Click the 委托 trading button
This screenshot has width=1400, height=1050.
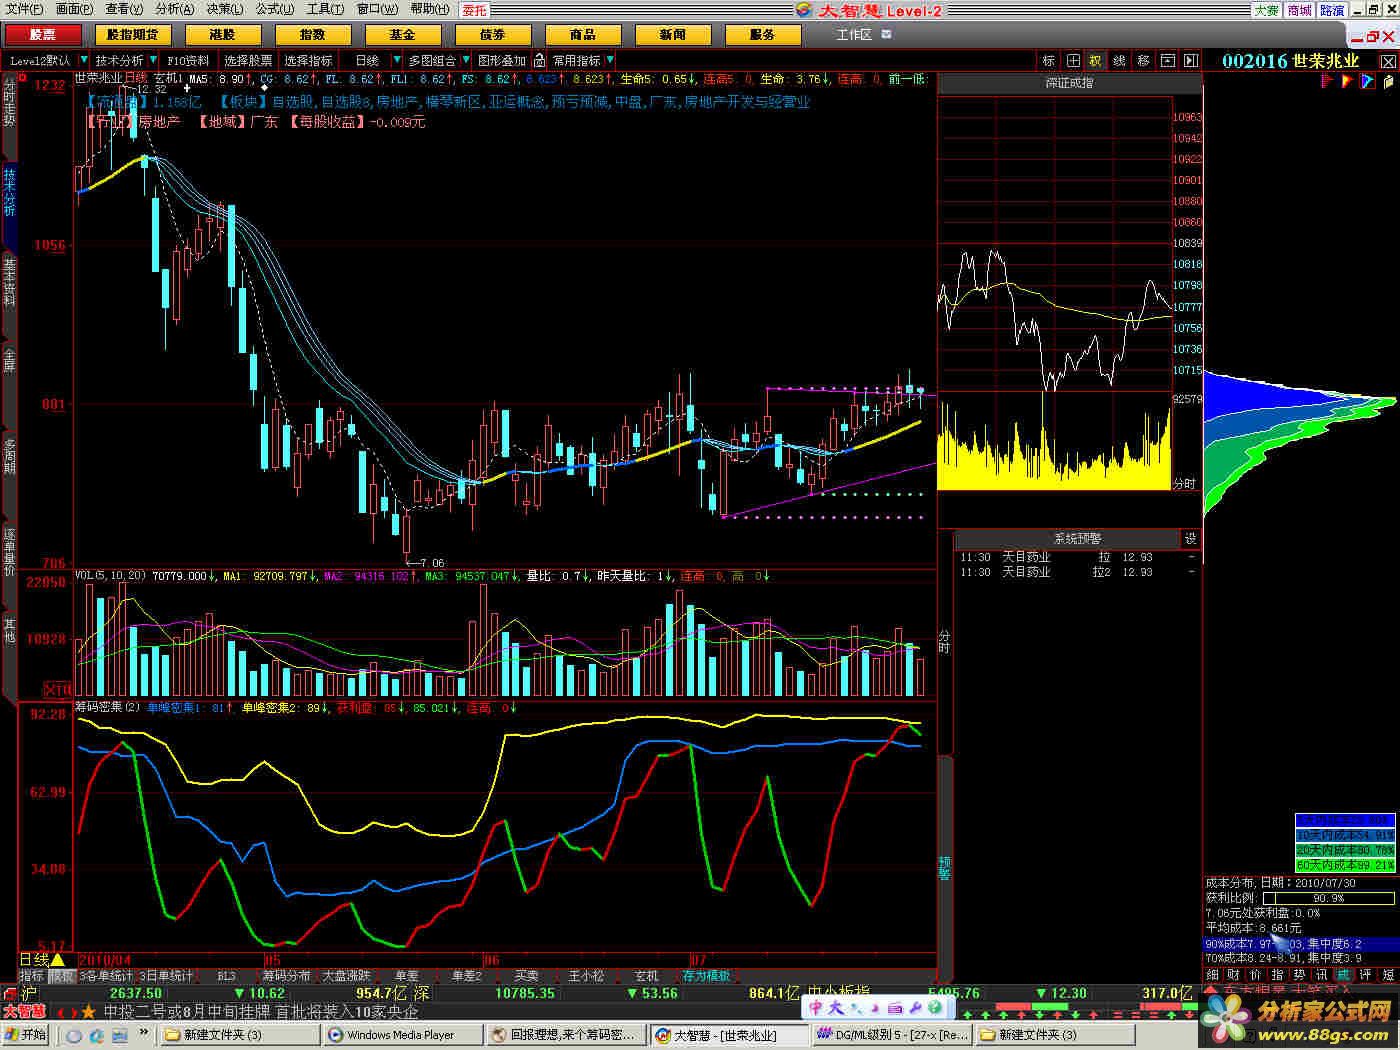pyautogui.click(x=475, y=10)
